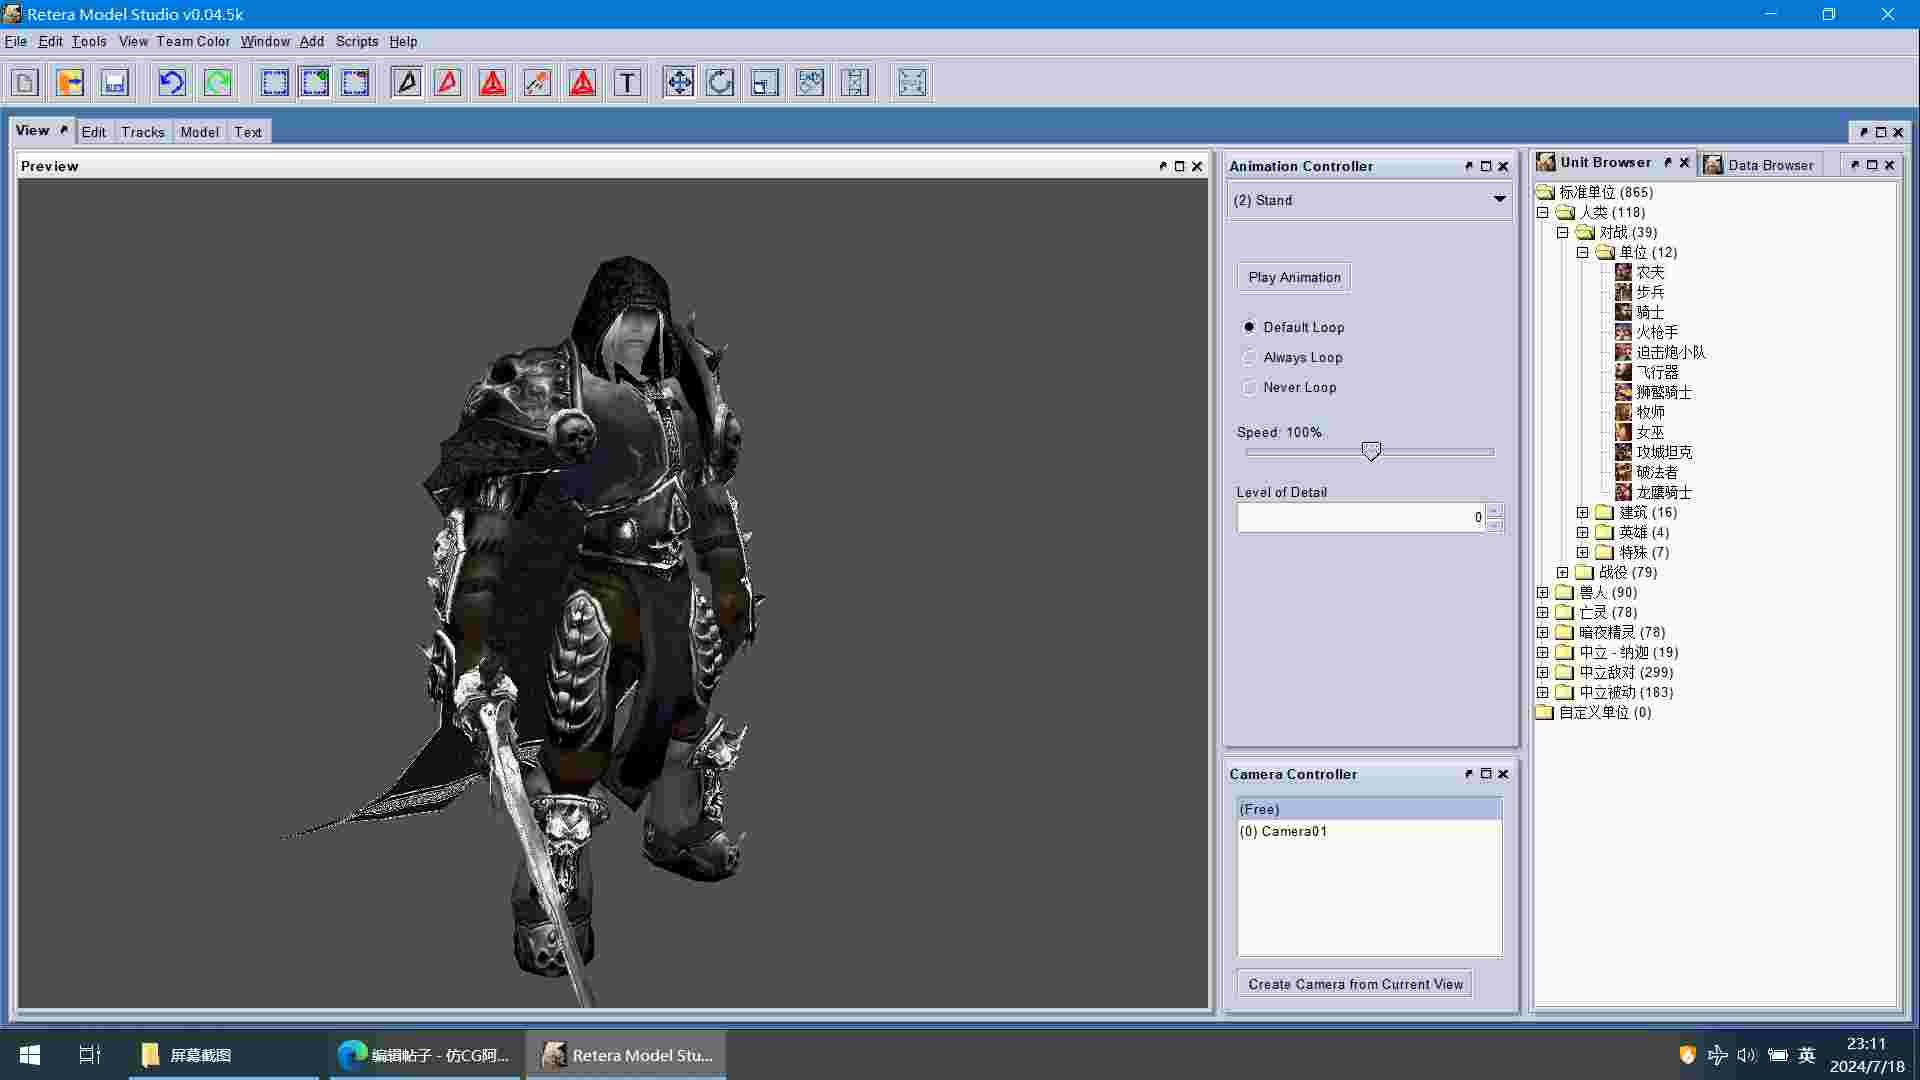This screenshot has height=1080, width=1920.
Task: Collapse the 单位 (12) tree folder
Action: (1583, 252)
